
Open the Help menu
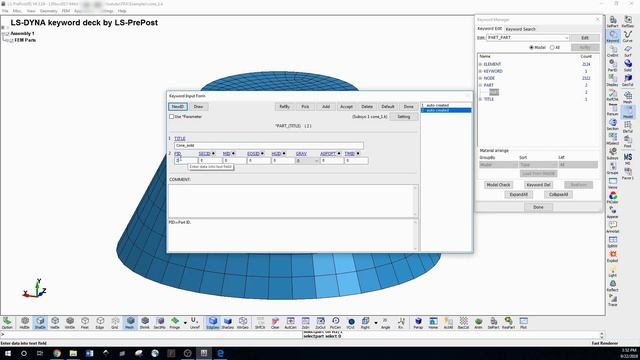click(x=122, y=11)
